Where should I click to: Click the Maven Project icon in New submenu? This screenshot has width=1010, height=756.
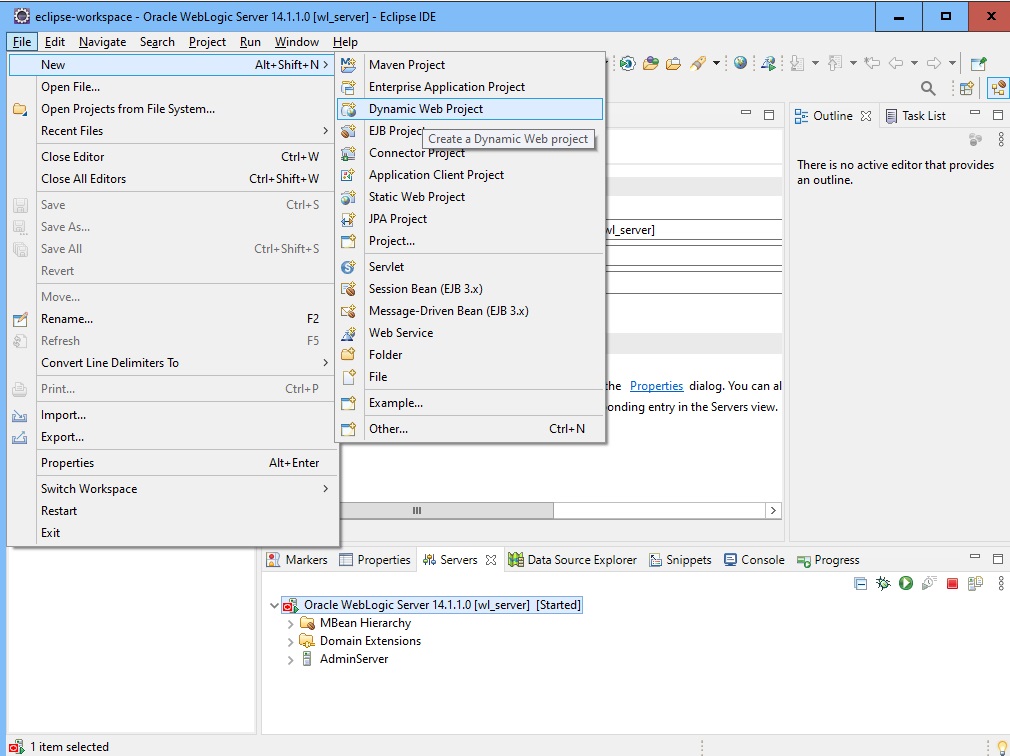pos(348,64)
